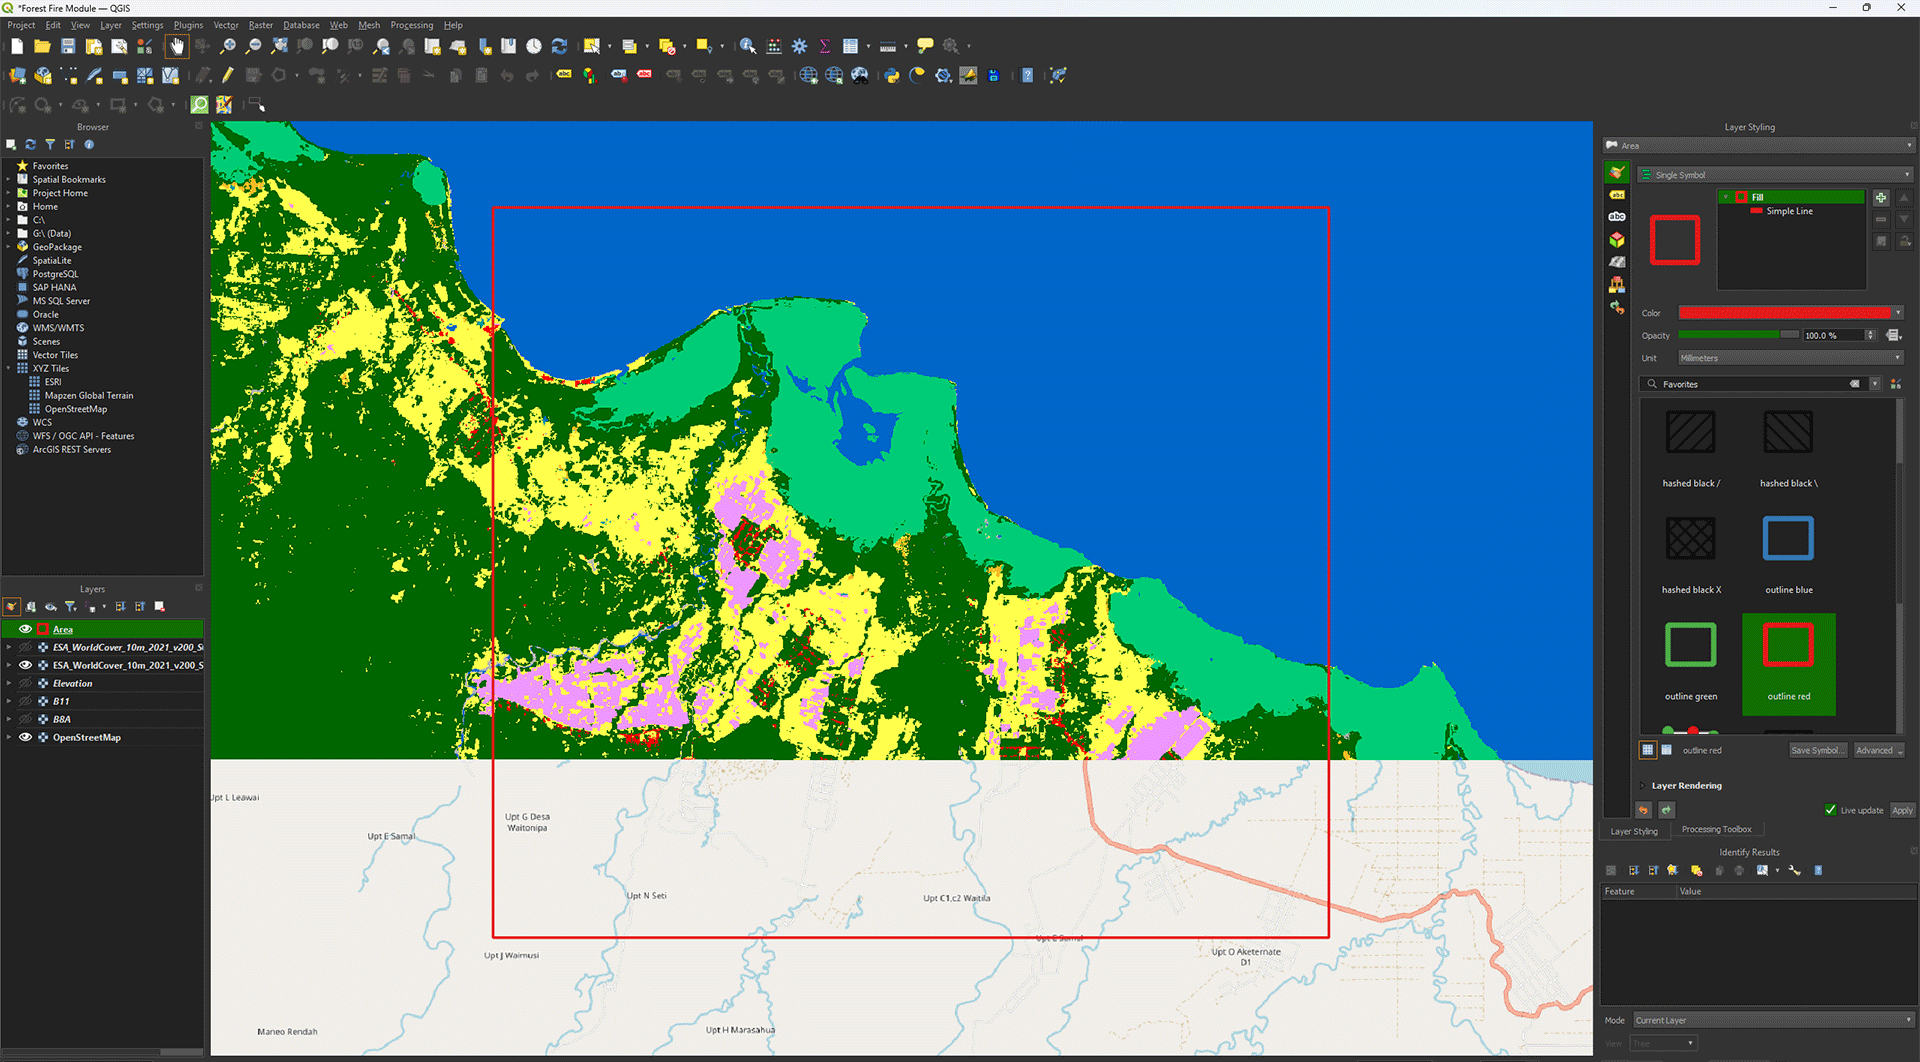Image resolution: width=1920 pixels, height=1062 pixels.
Task: Open the Millimeters unit dropdown
Action: tap(1789, 358)
